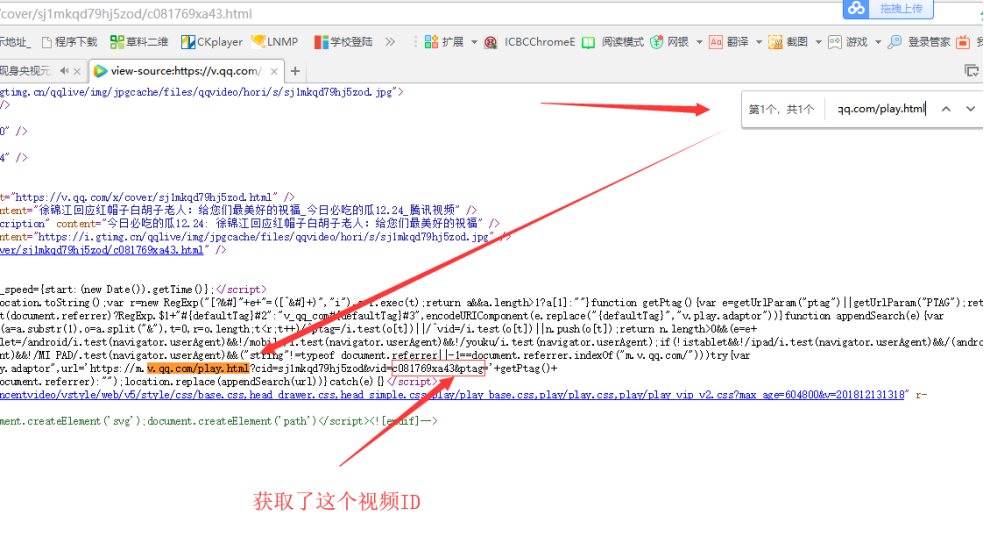Open a new tab with plus button
This screenshot has width=984, height=551.
(x=295, y=71)
